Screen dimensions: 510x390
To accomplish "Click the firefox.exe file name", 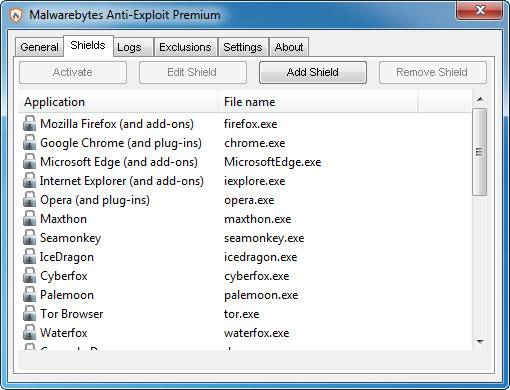I will click(251, 124).
